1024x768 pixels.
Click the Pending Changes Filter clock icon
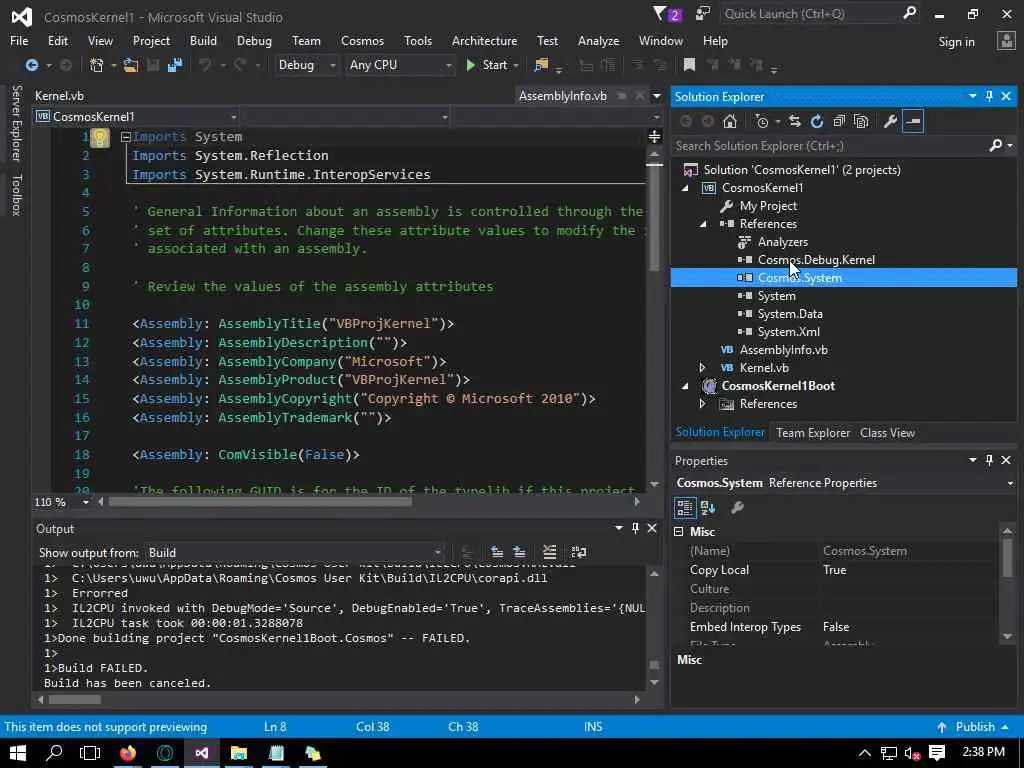[761, 121]
